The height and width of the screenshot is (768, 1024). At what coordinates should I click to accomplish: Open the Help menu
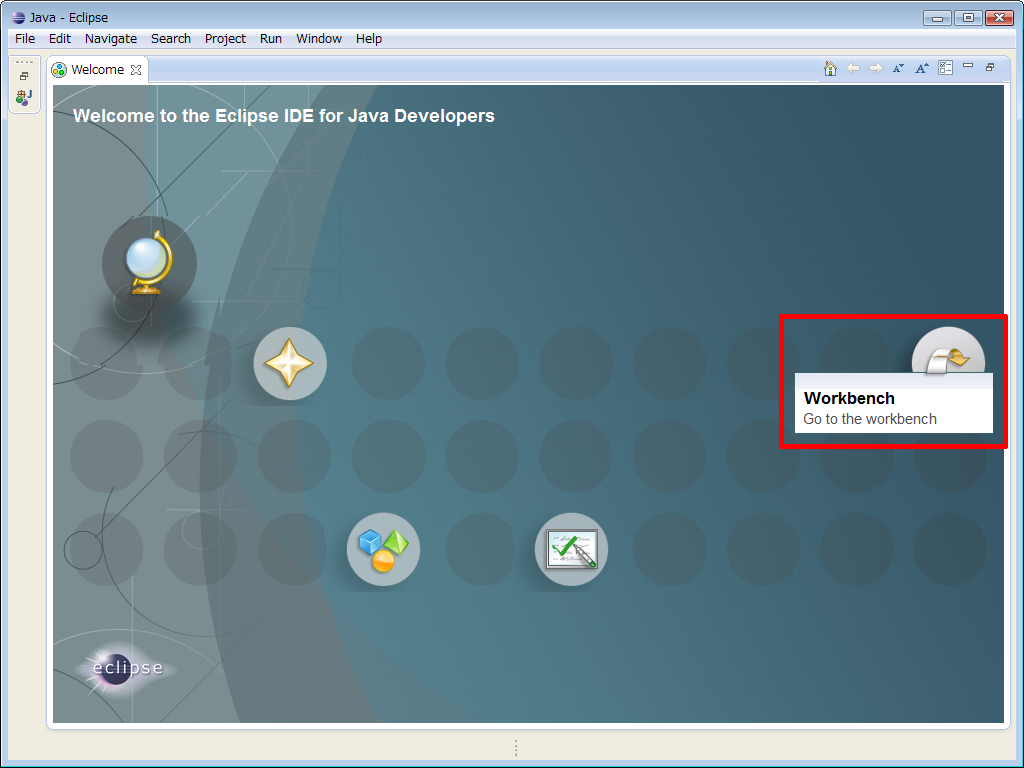coord(369,39)
